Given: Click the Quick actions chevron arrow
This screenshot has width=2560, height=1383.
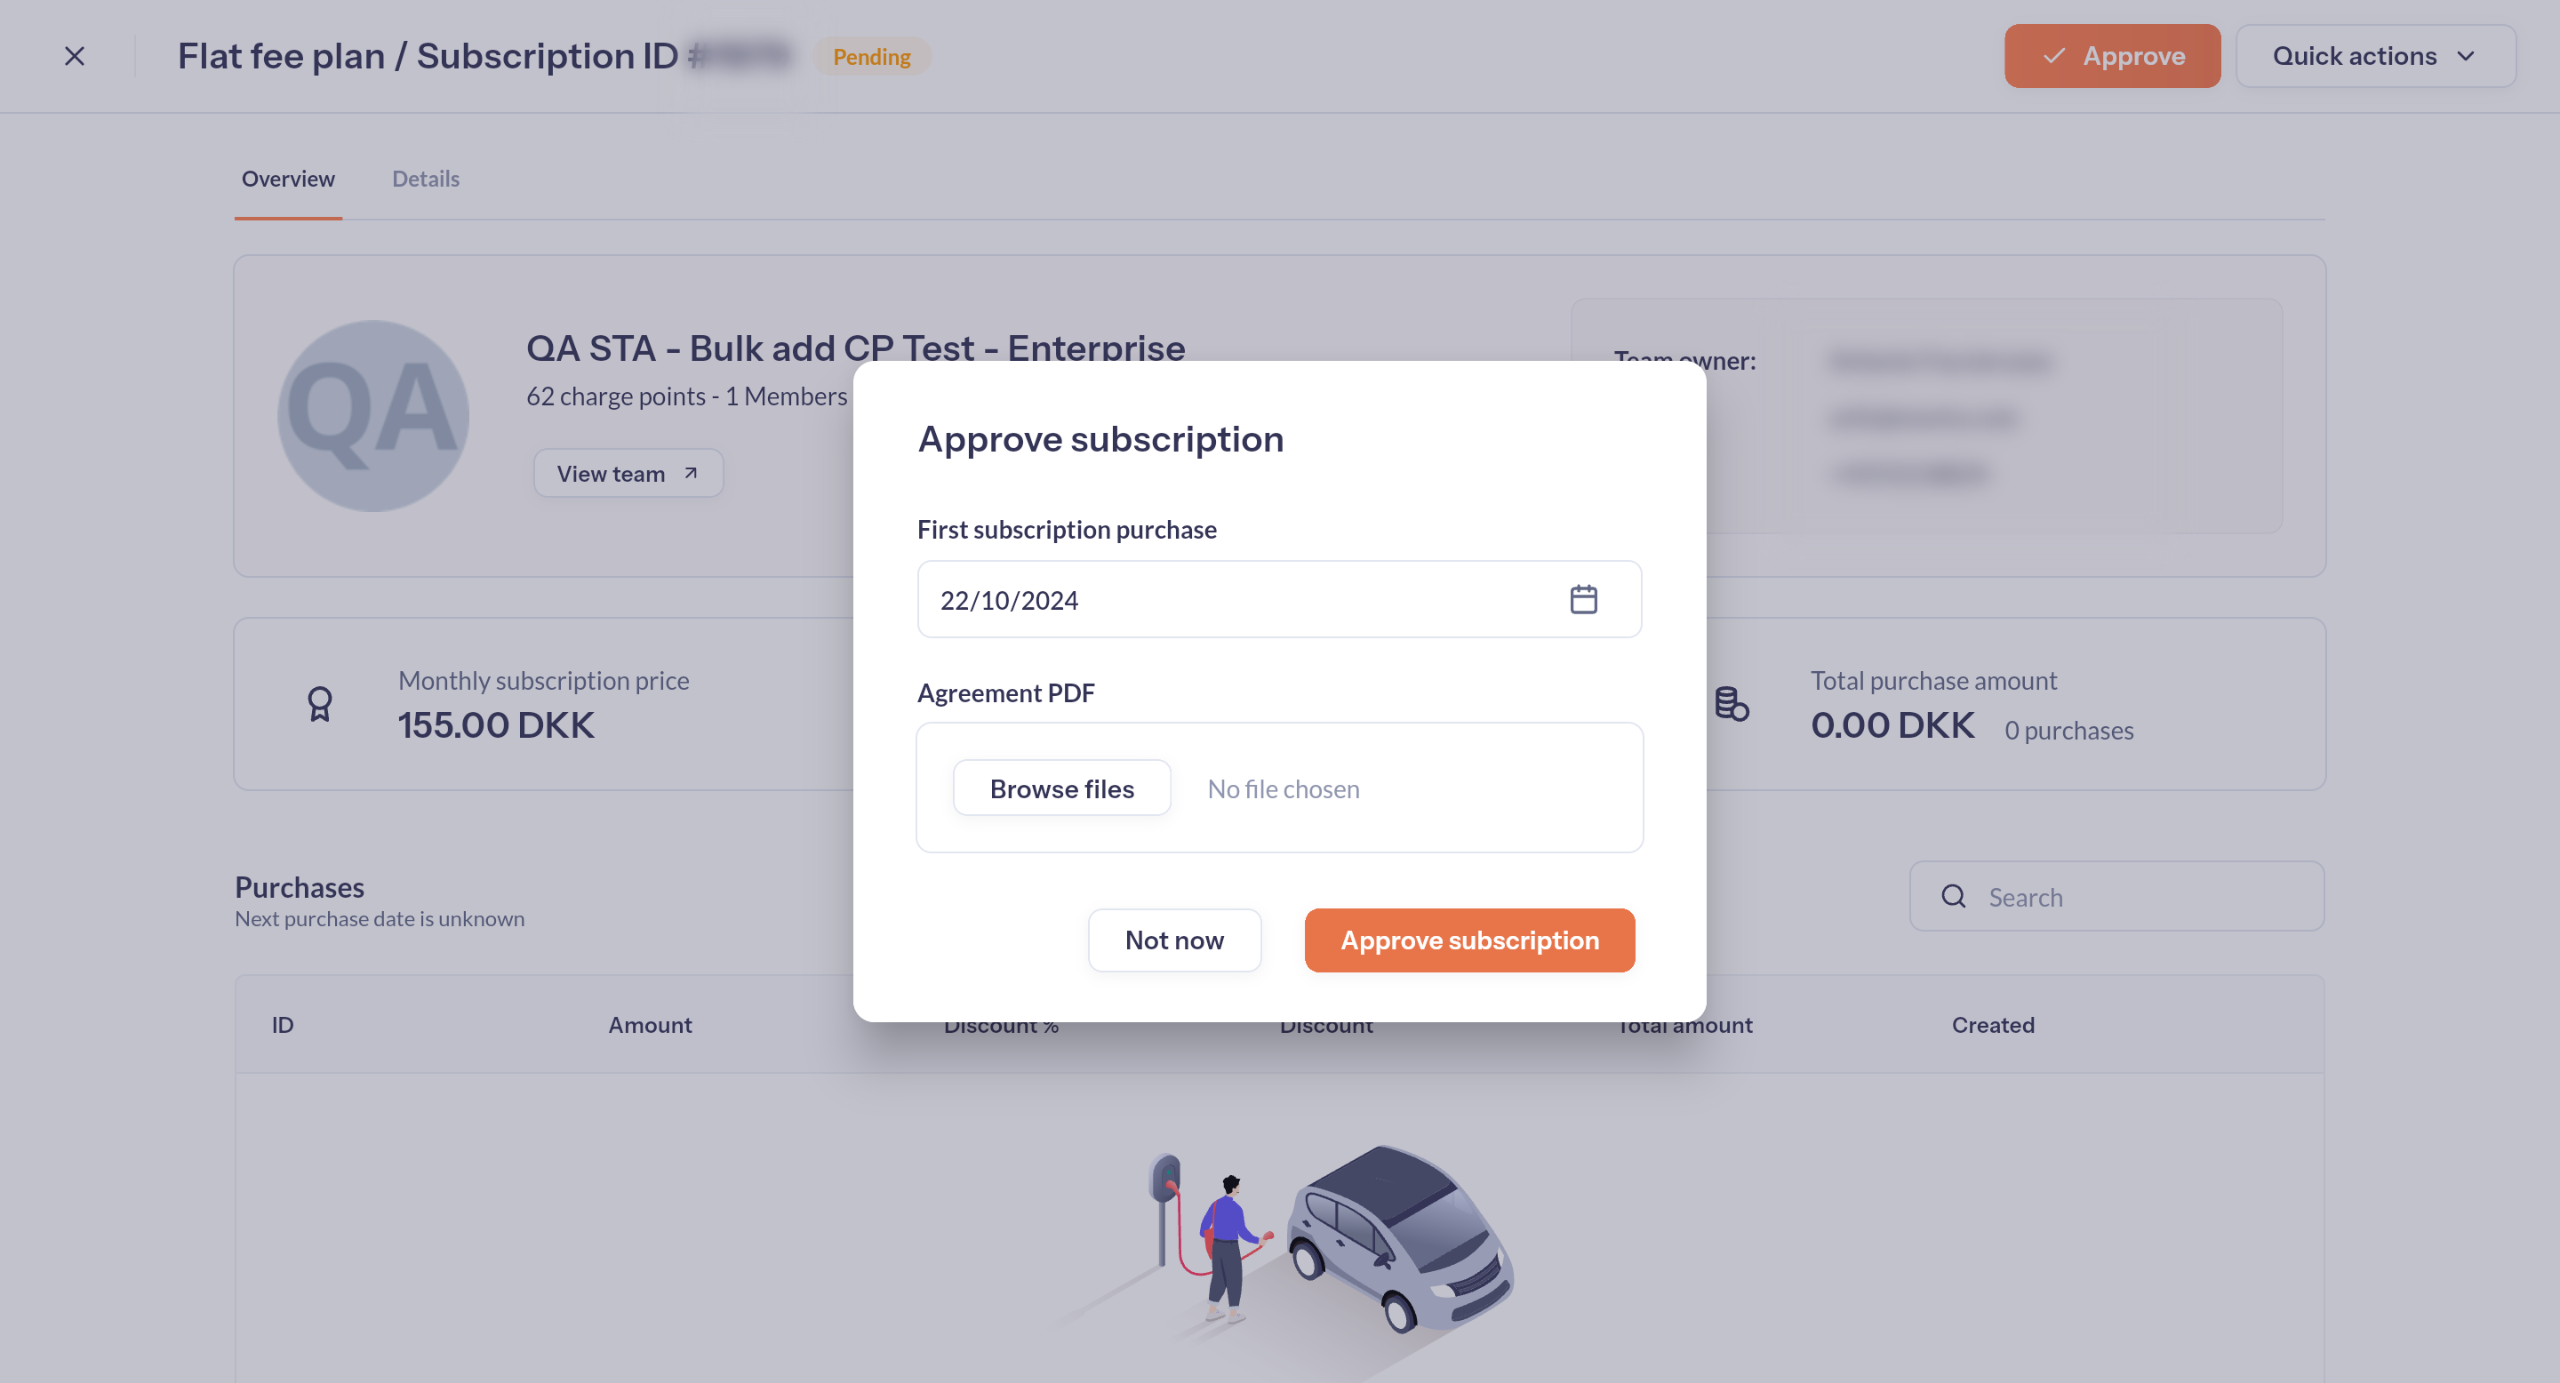Looking at the screenshot, I should [2466, 56].
